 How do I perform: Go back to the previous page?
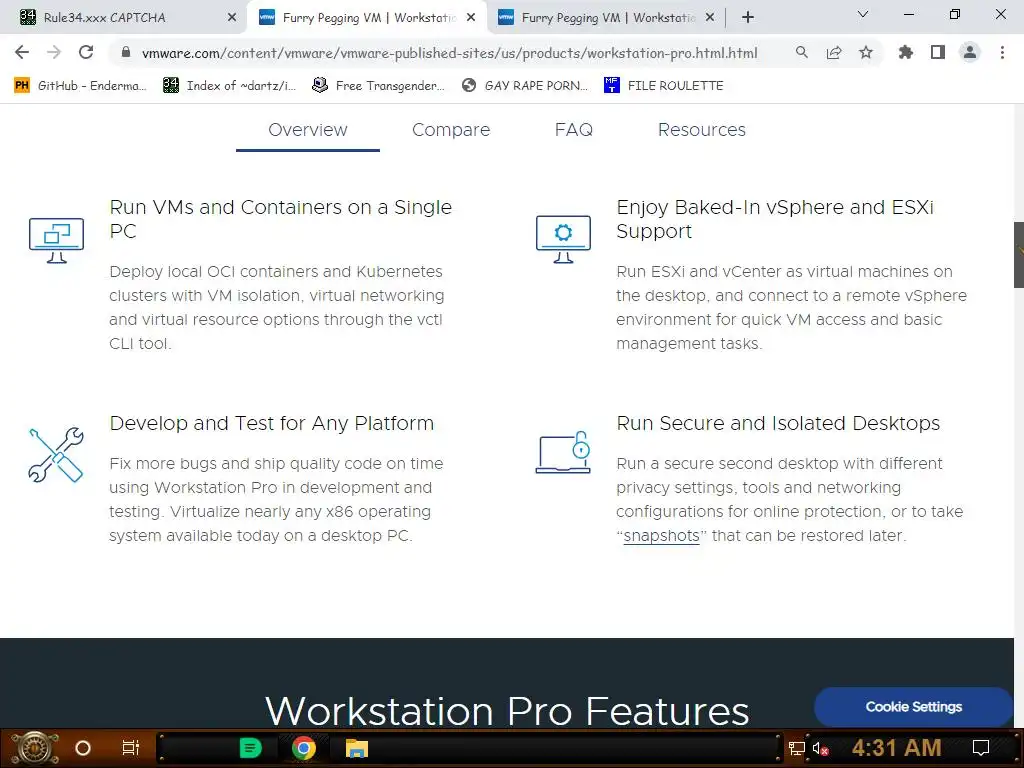coord(22,52)
